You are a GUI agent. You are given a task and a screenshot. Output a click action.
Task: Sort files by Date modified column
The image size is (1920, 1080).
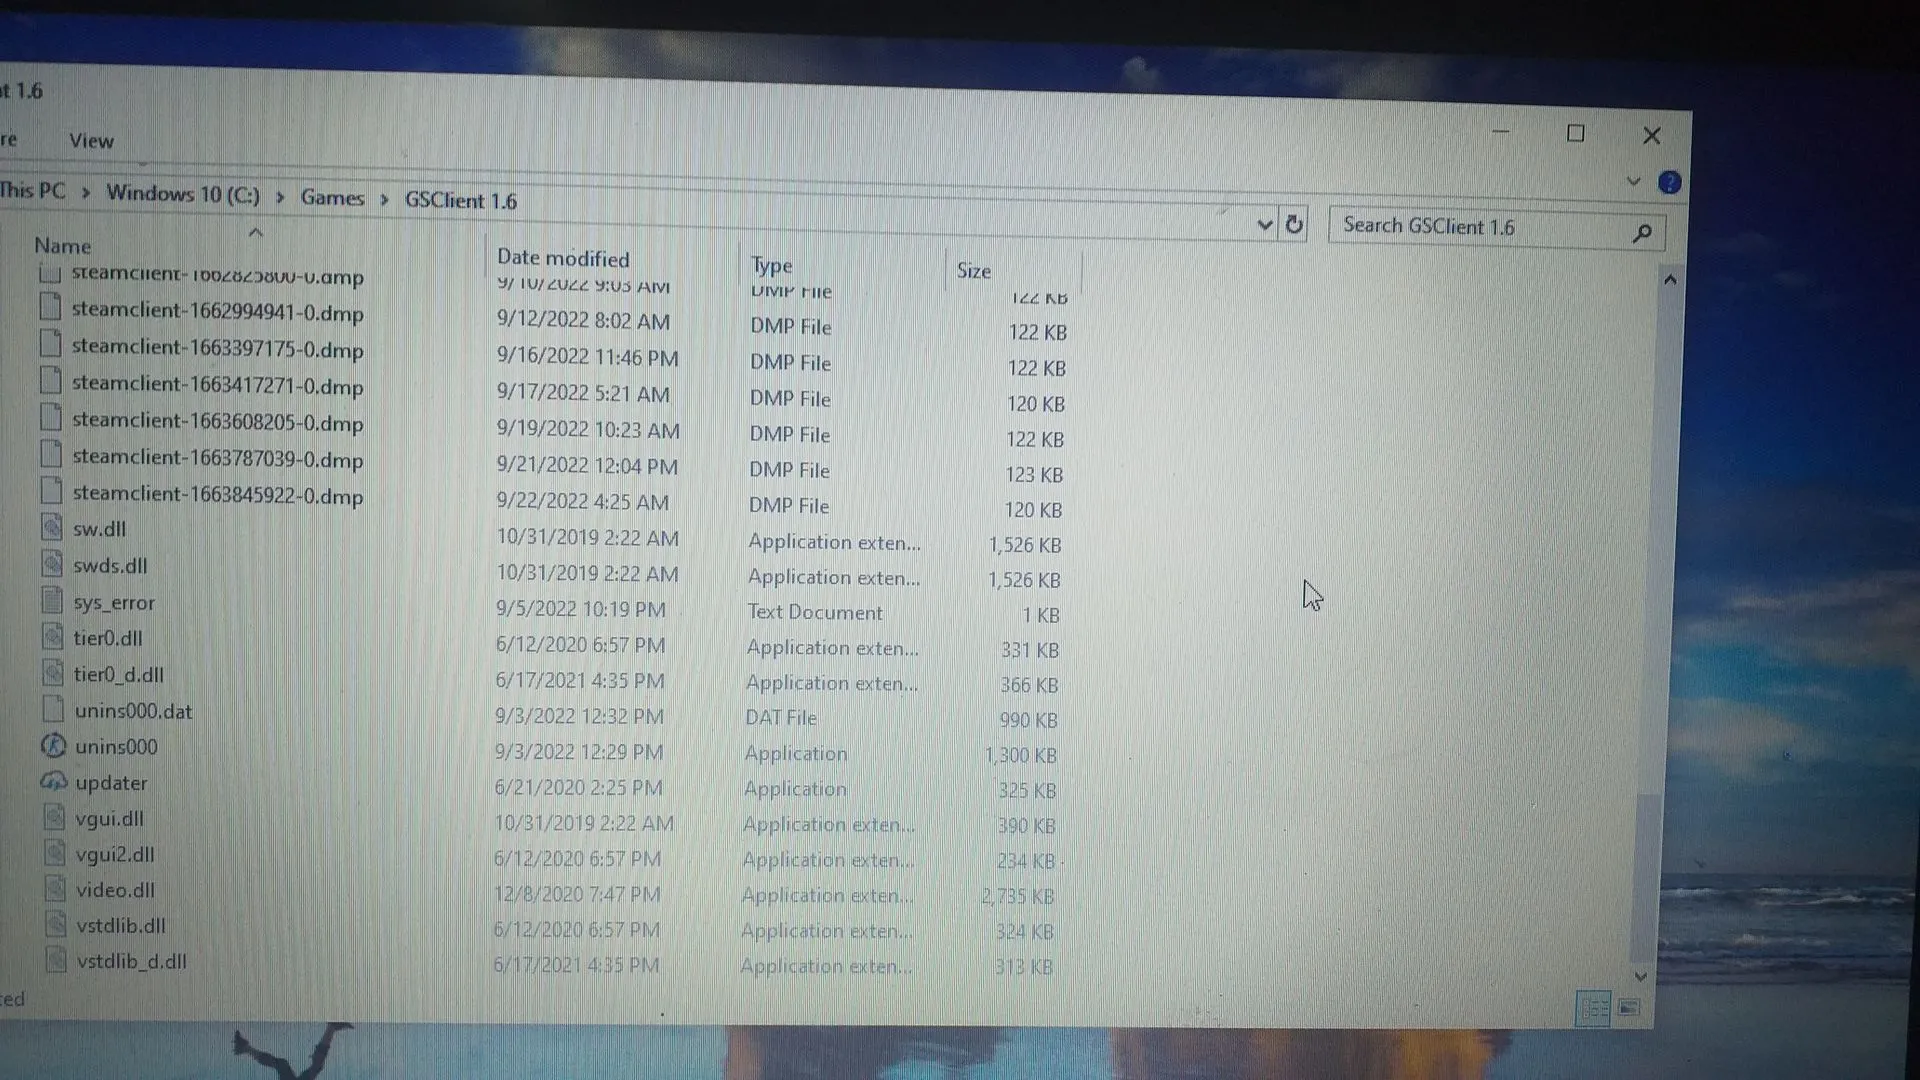[x=563, y=258]
